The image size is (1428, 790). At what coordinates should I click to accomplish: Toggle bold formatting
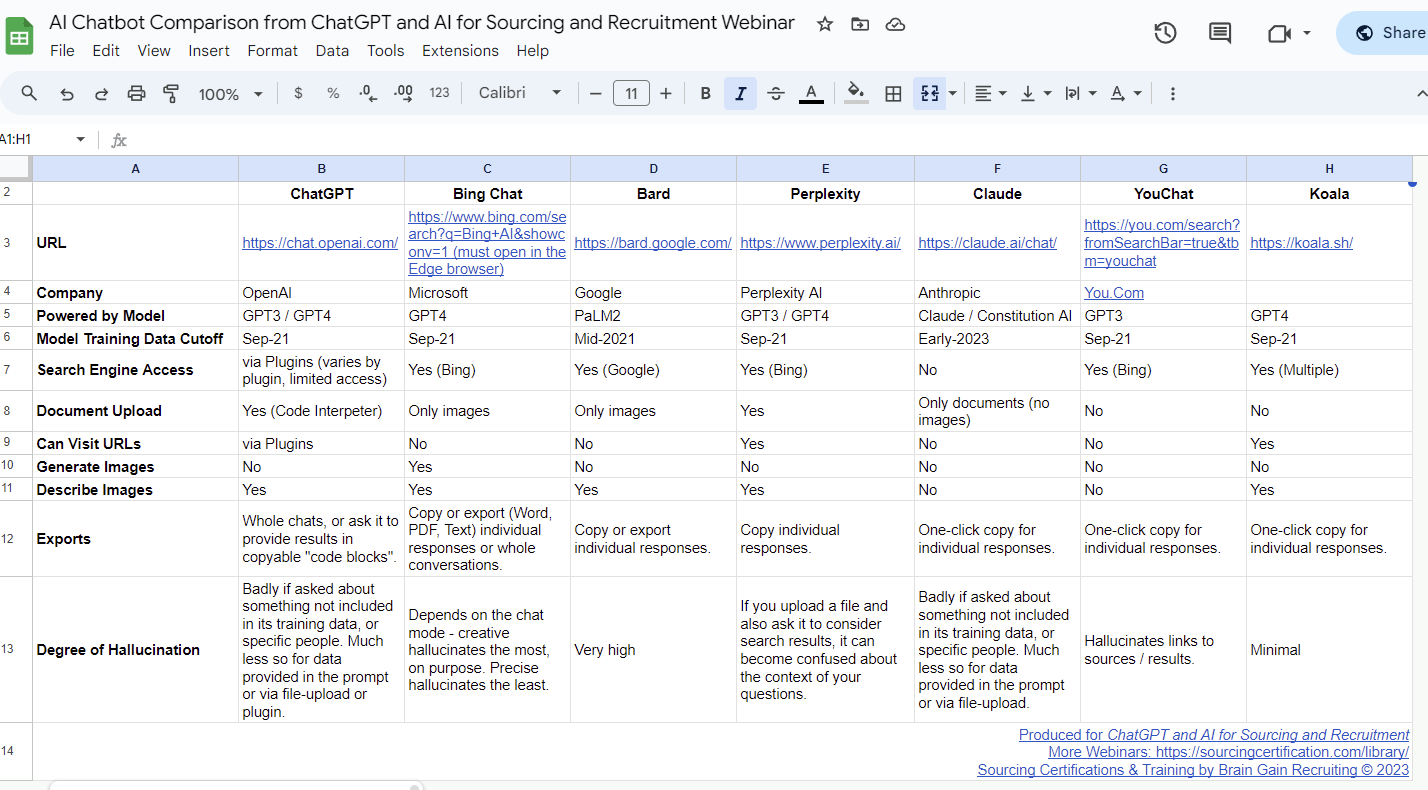pyautogui.click(x=705, y=93)
